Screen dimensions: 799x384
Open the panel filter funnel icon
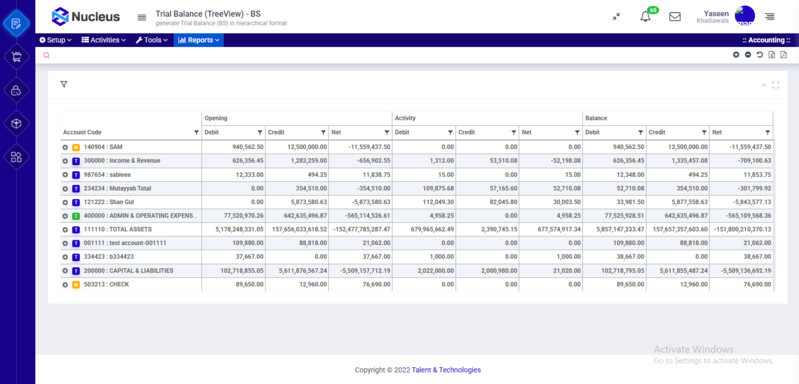64,85
